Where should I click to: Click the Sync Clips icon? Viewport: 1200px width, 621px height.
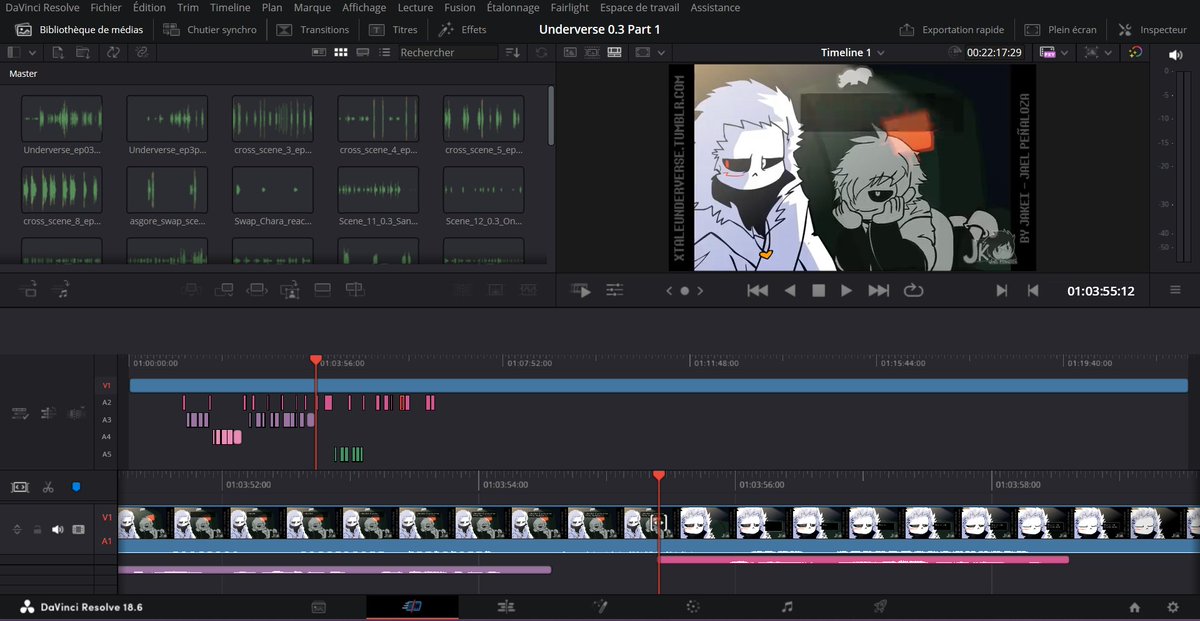113,52
